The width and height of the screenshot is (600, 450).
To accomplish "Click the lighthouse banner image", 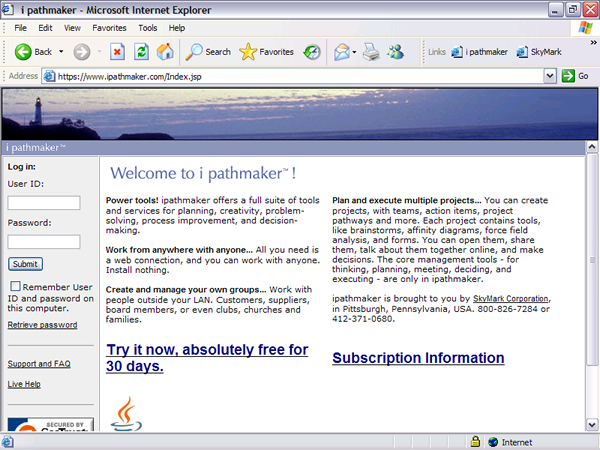I will (x=300, y=114).
